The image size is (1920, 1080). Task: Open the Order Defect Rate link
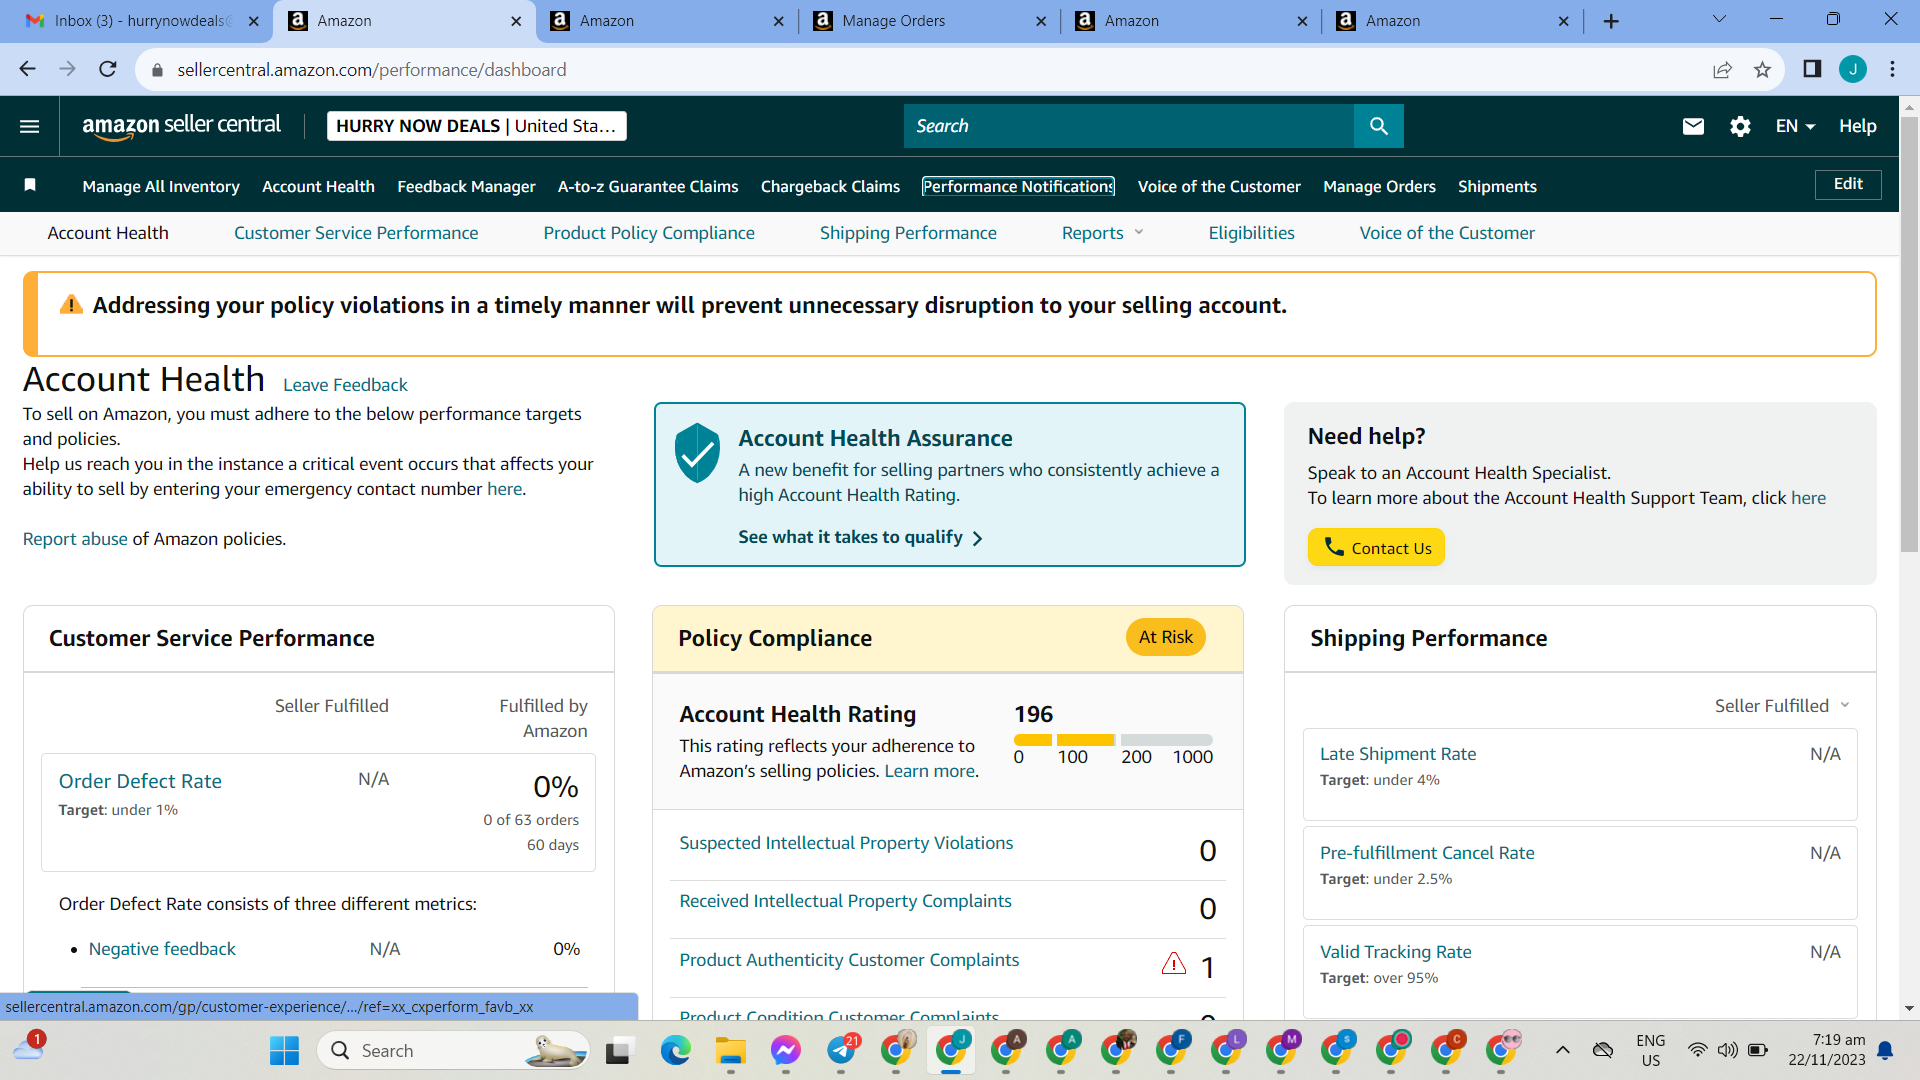(140, 781)
